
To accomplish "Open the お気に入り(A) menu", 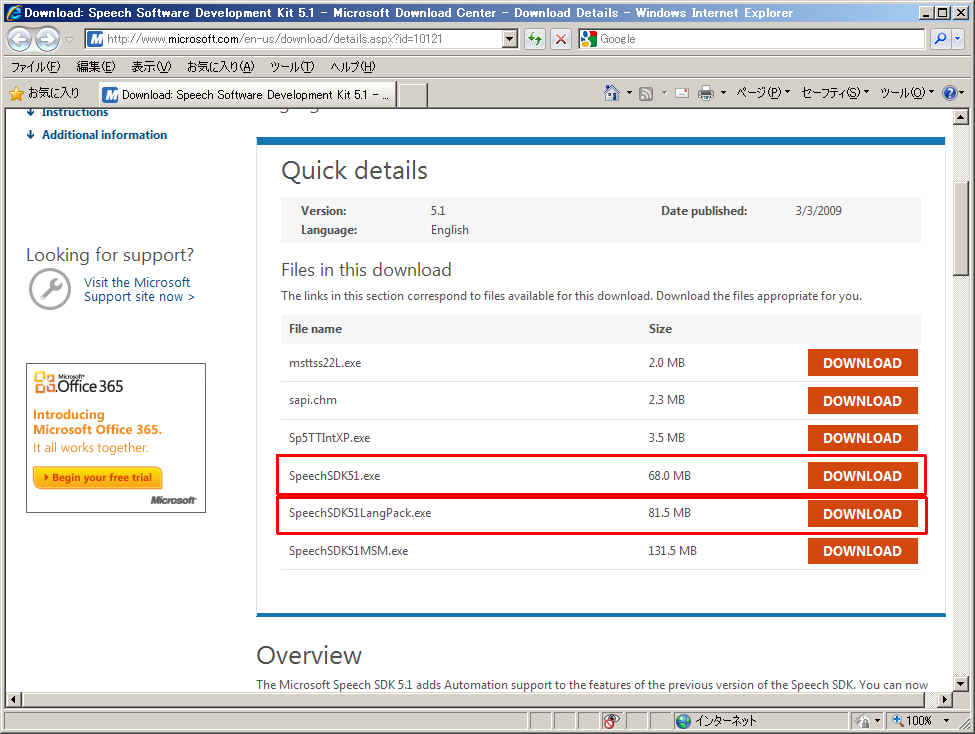I will pos(221,67).
